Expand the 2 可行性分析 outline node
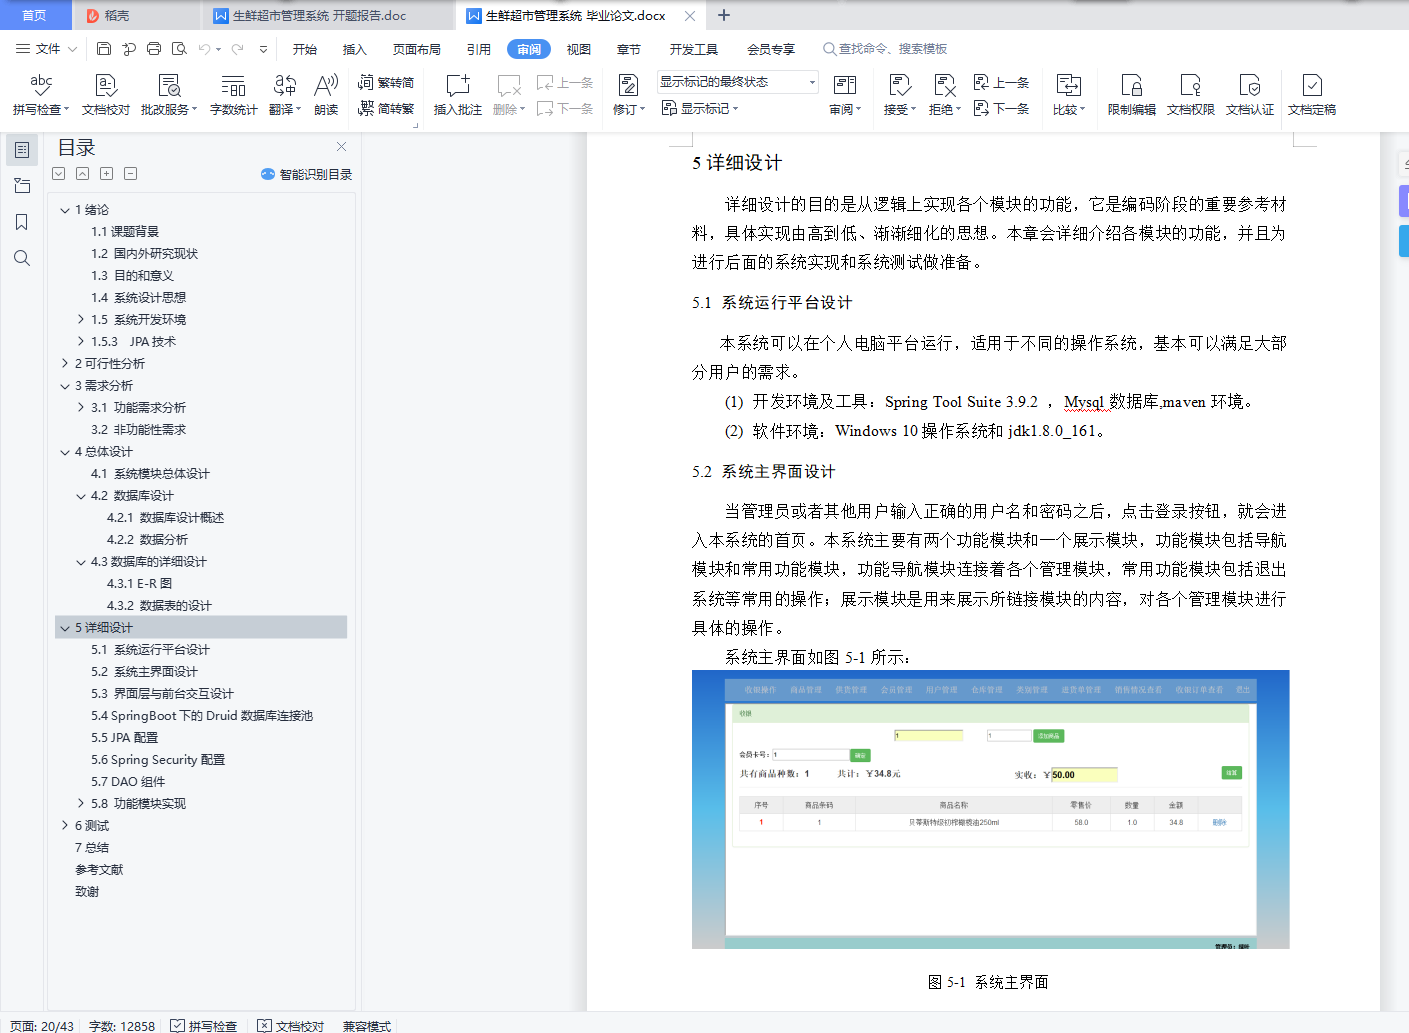 tap(65, 364)
